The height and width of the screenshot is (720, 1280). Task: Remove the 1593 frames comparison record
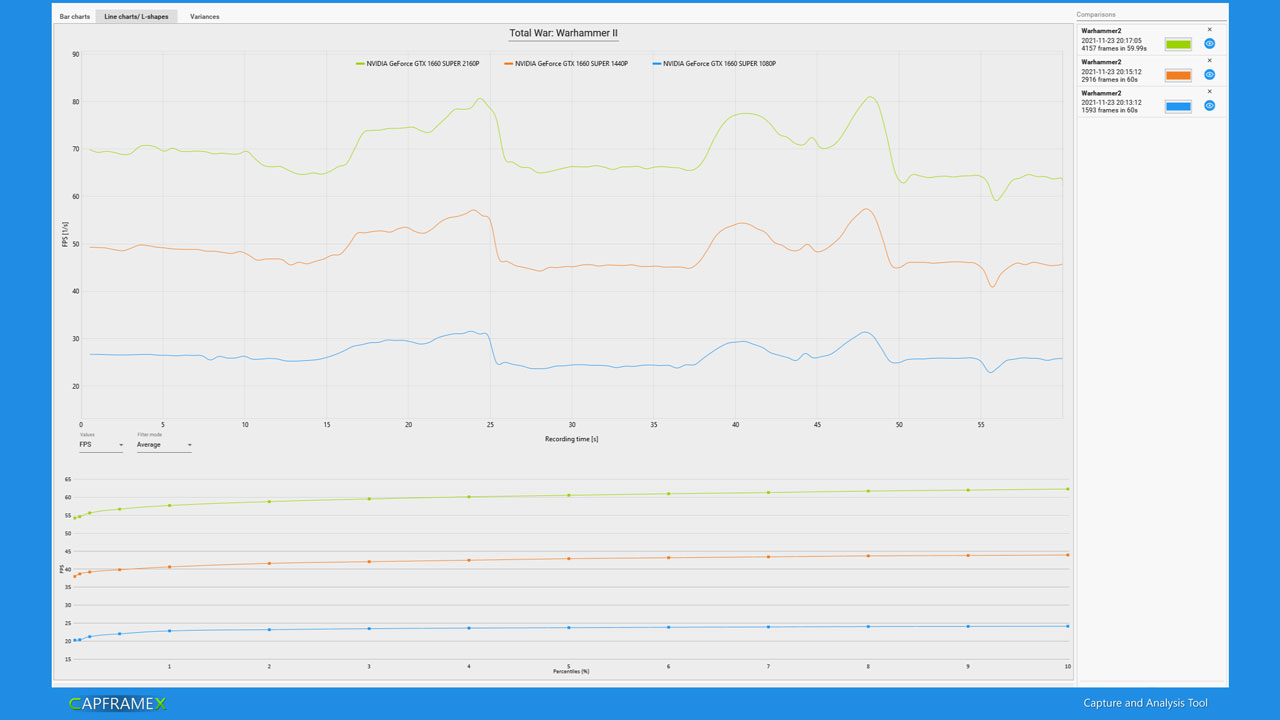(1209, 92)
